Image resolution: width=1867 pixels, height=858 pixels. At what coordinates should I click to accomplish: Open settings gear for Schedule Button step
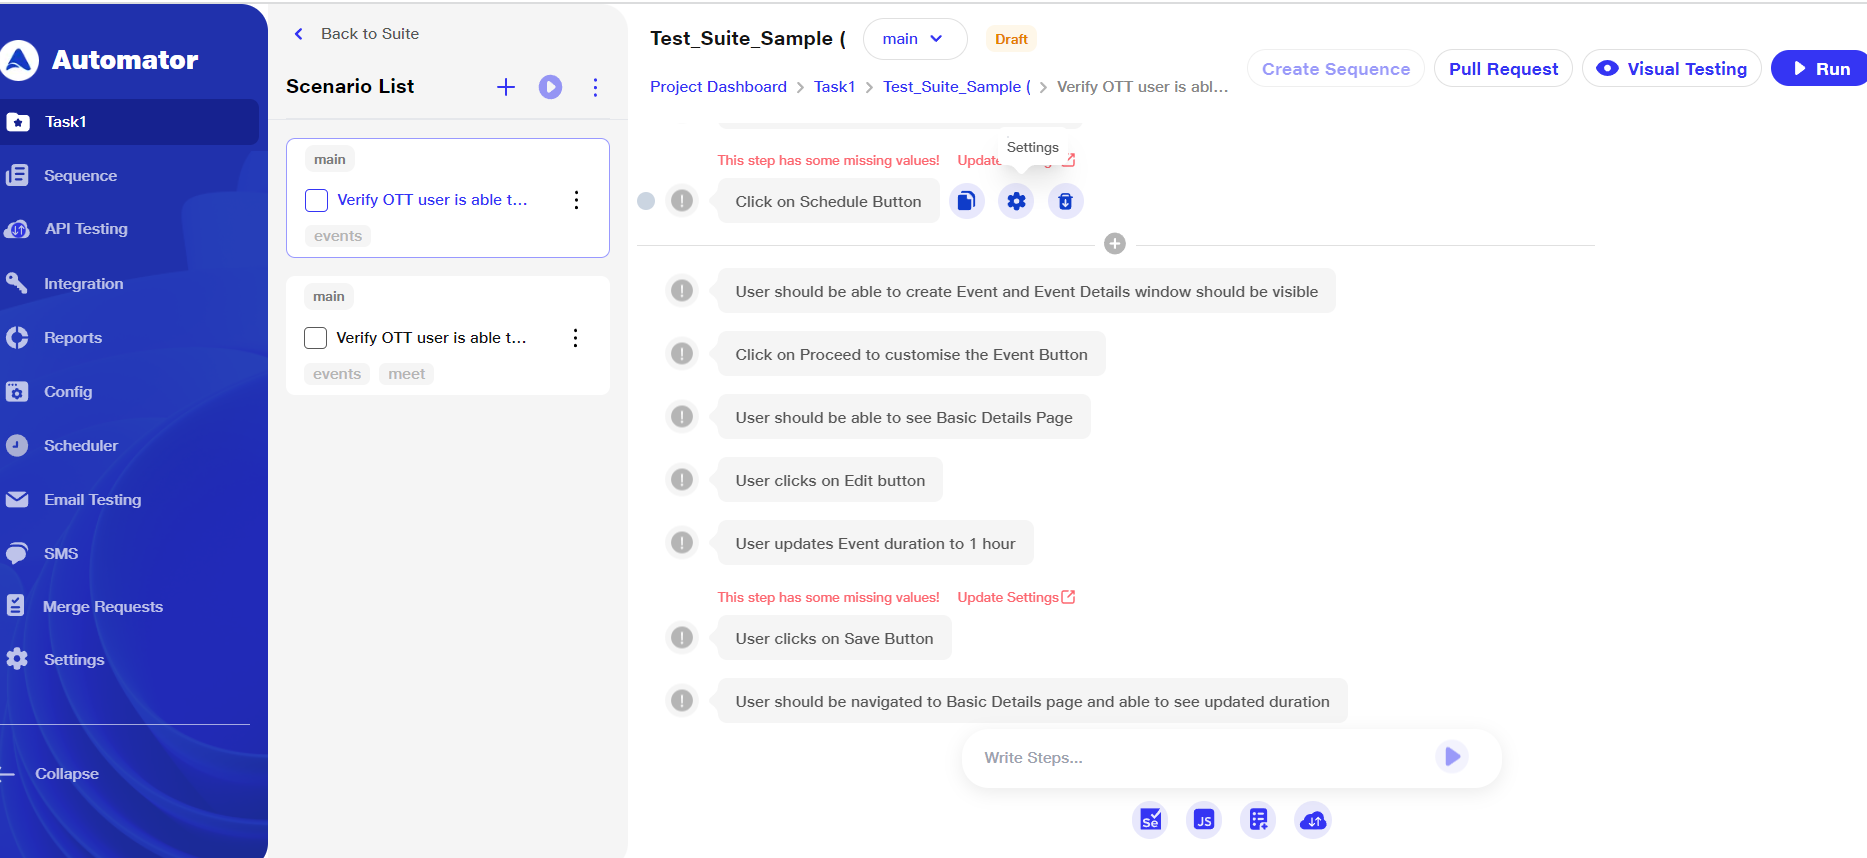[1016, 201]
